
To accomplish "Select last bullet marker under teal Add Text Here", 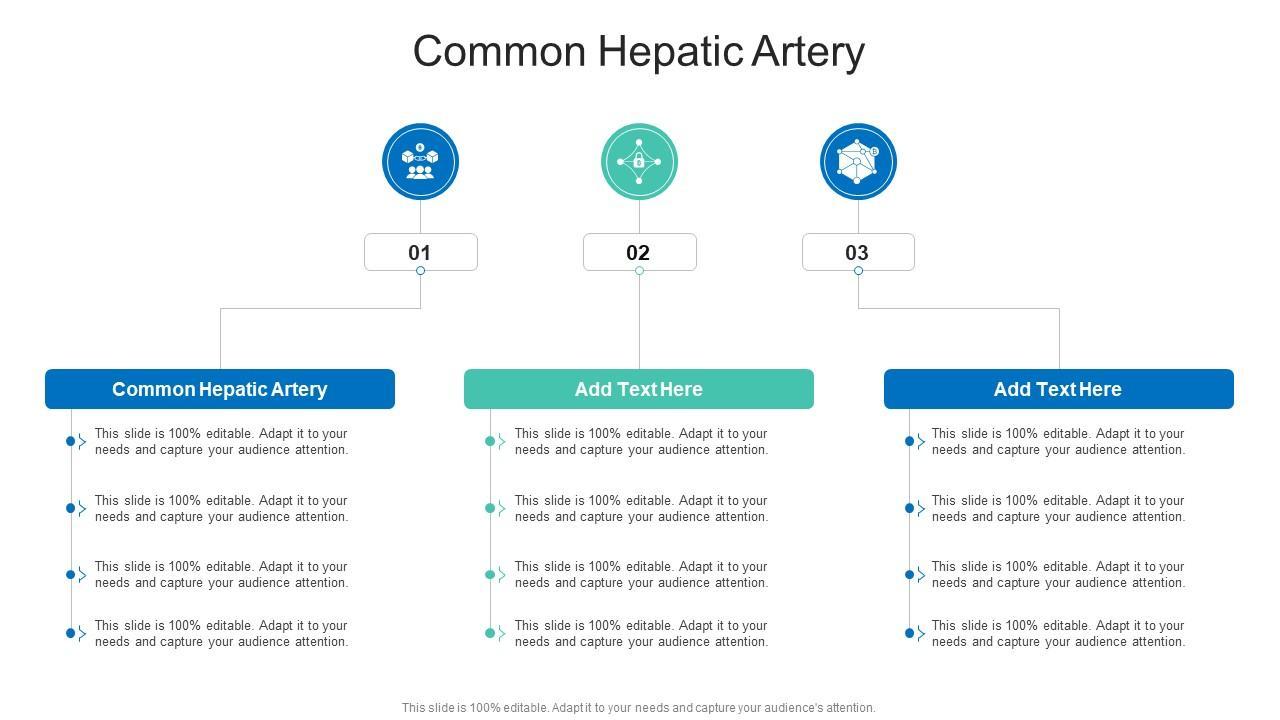I will [491, 633].
